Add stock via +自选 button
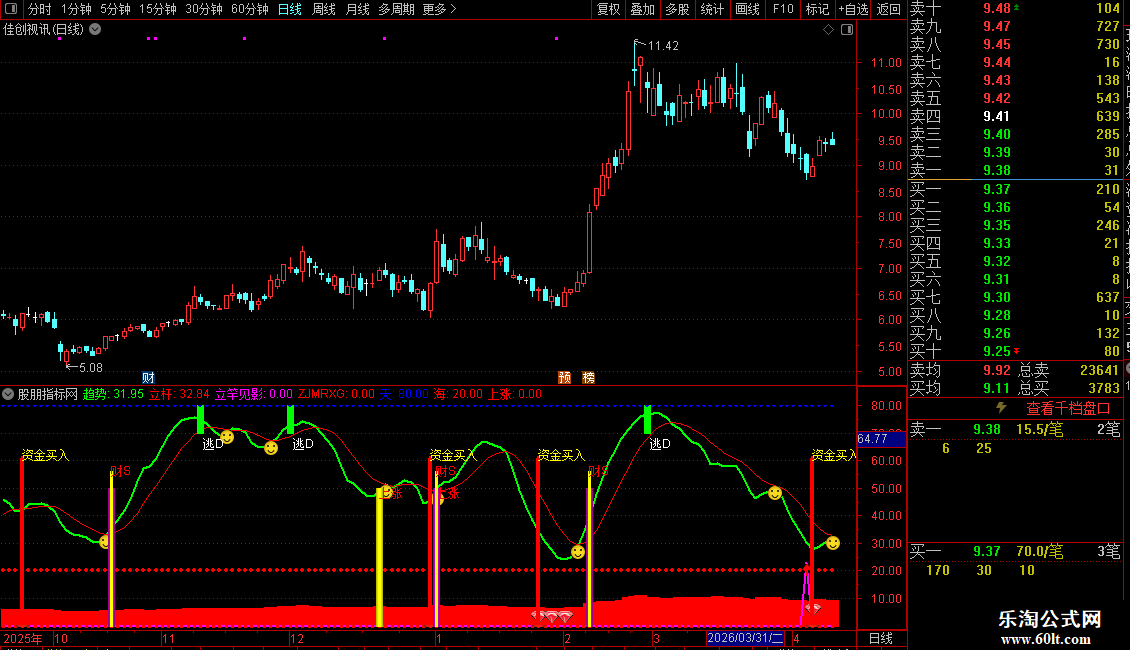The image size is (1130, 650). click(x=853, y=9)
